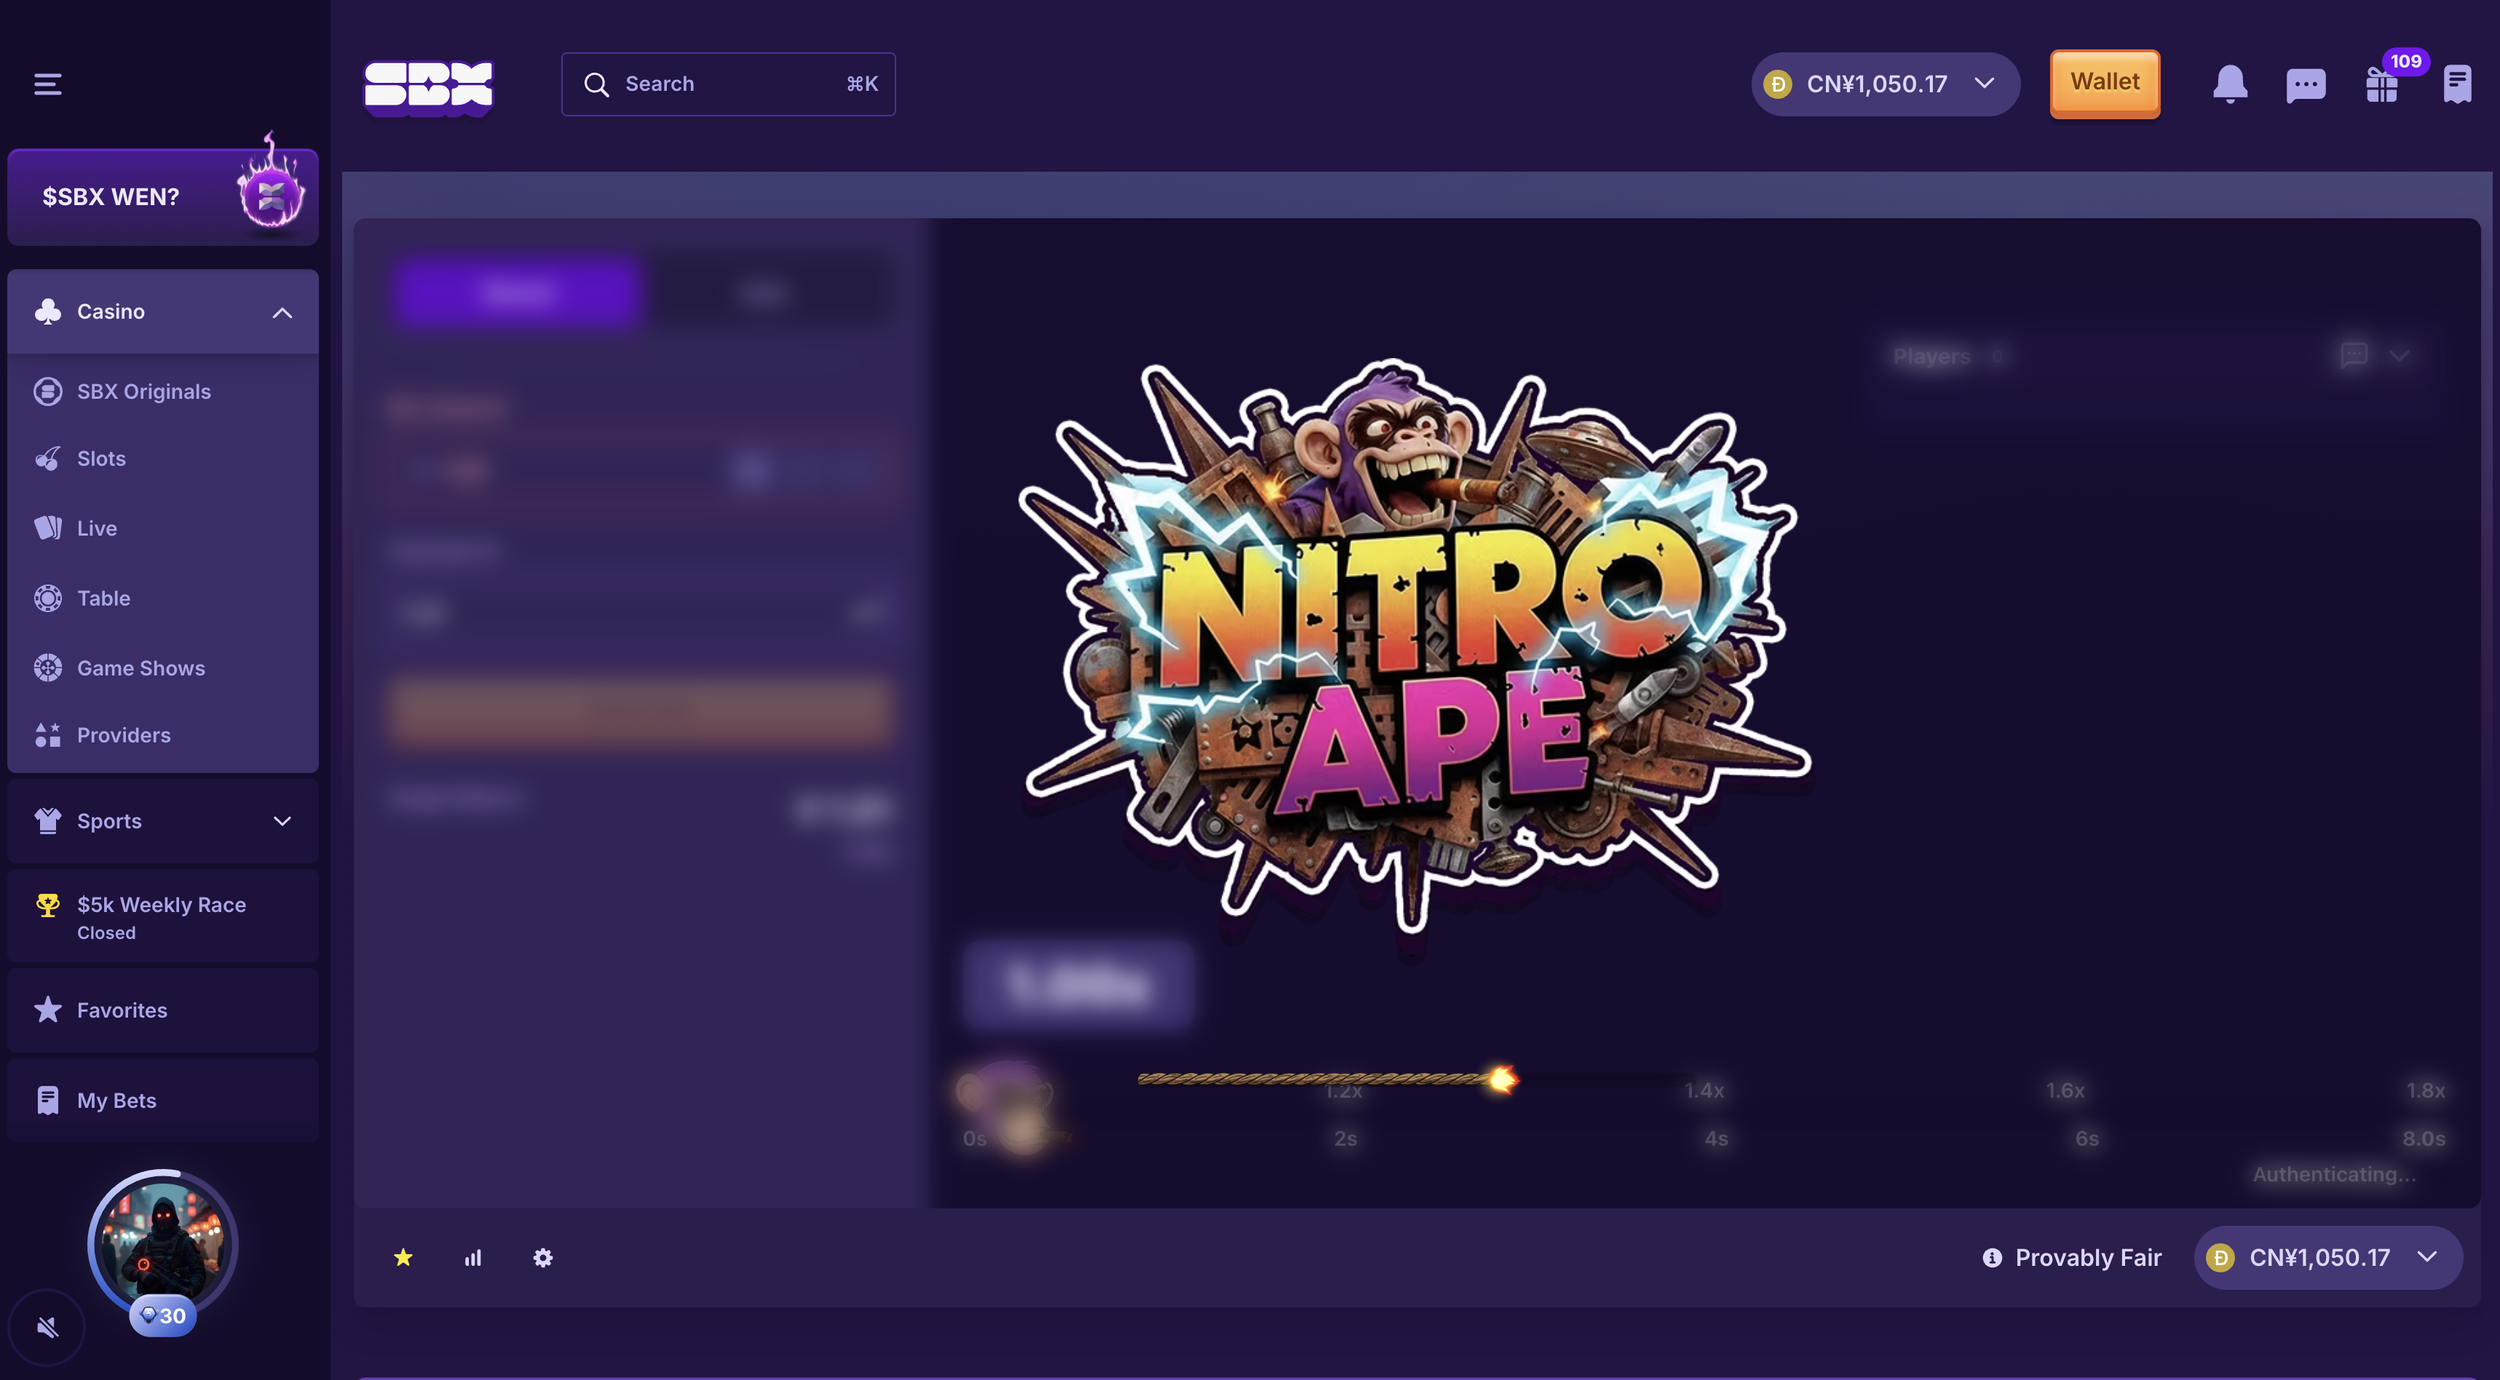Toggle the hamburger sidebar menu icon
The width and height of the screenshot is (2500, 1380).
47,84
